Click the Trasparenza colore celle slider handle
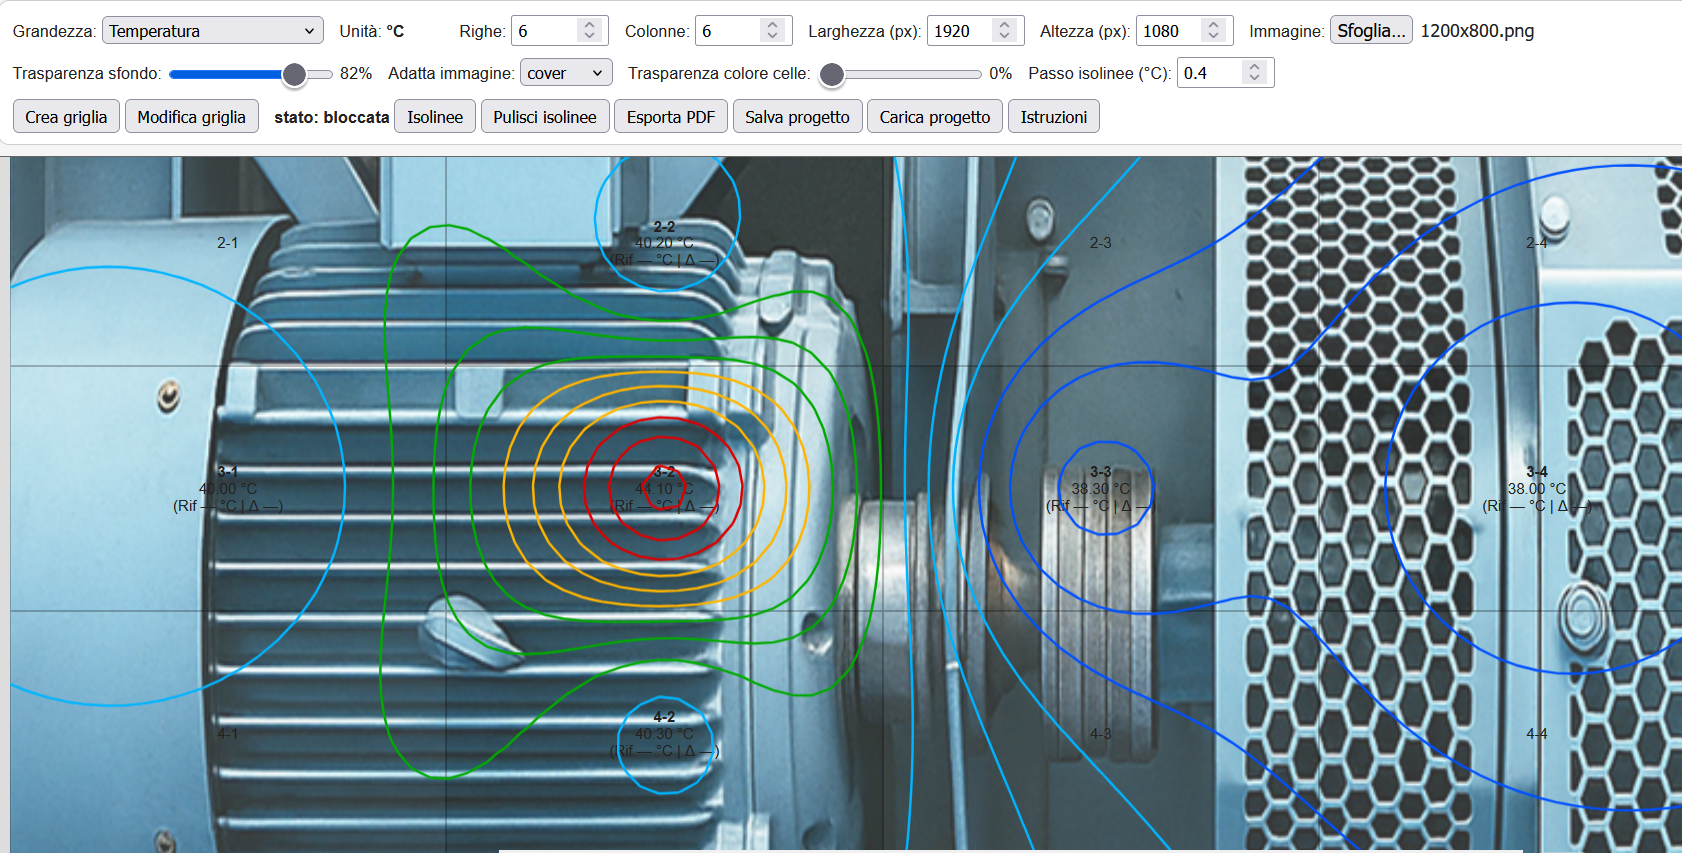Image resolution: width=1682 pixels, height=853 pixels. click(831, 74)
